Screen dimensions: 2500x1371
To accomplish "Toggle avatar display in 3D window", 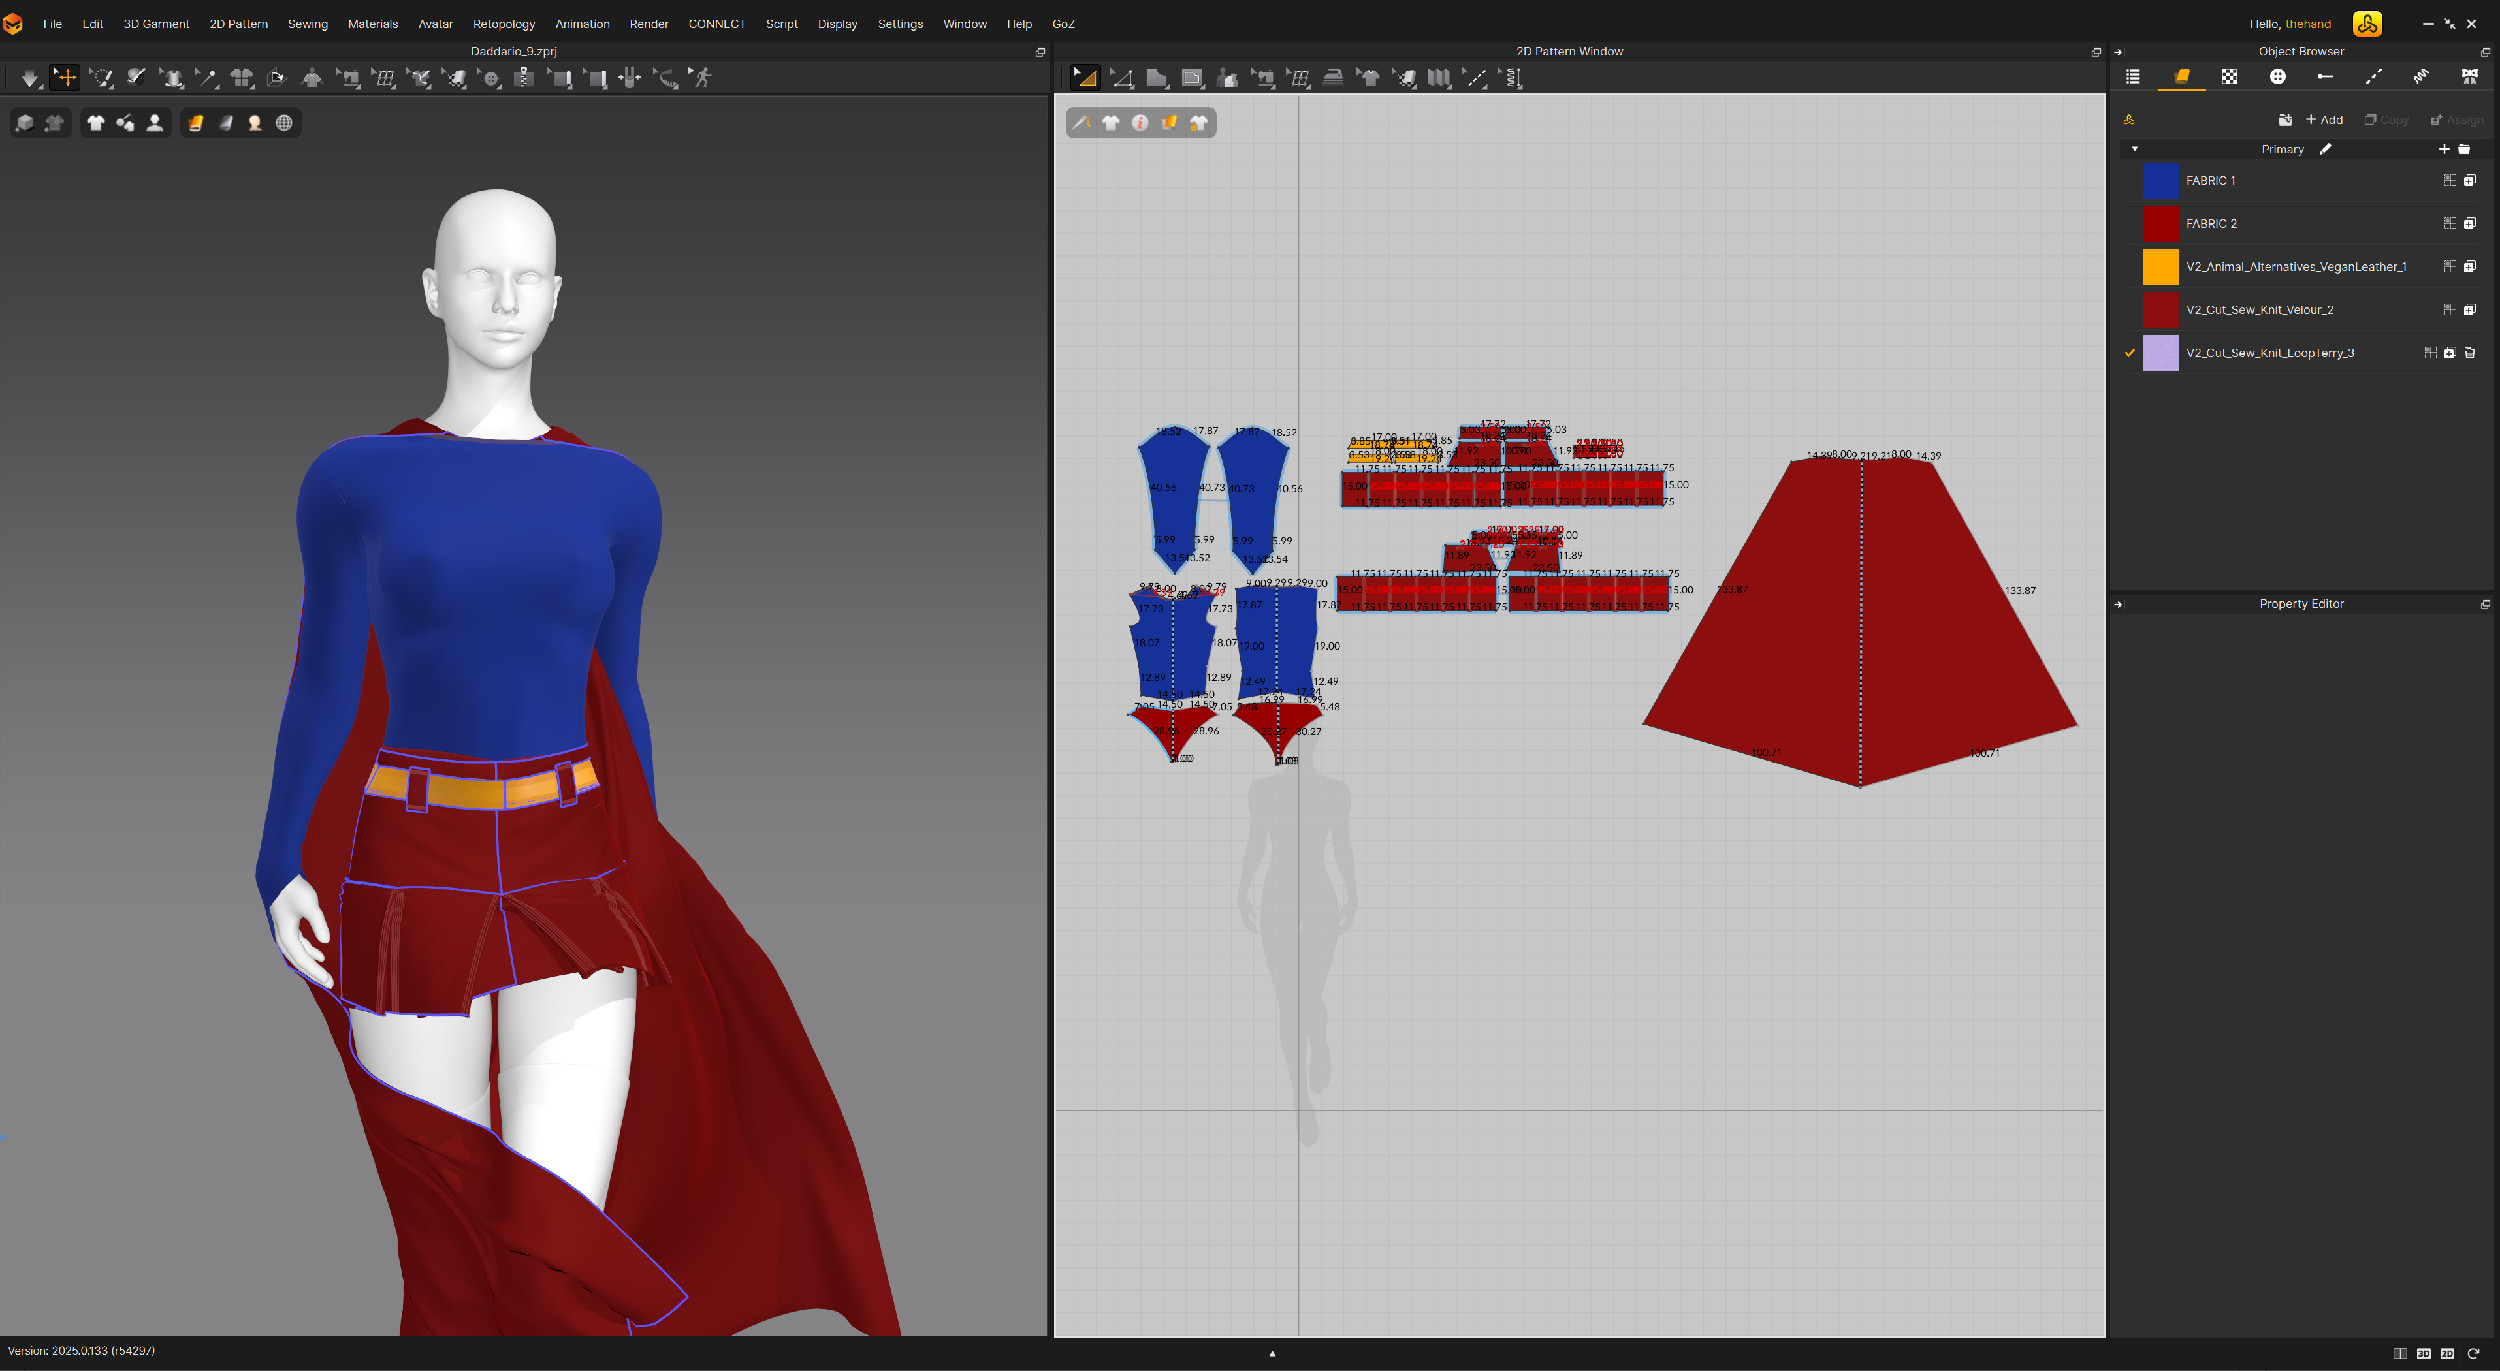I will [155, 123].
